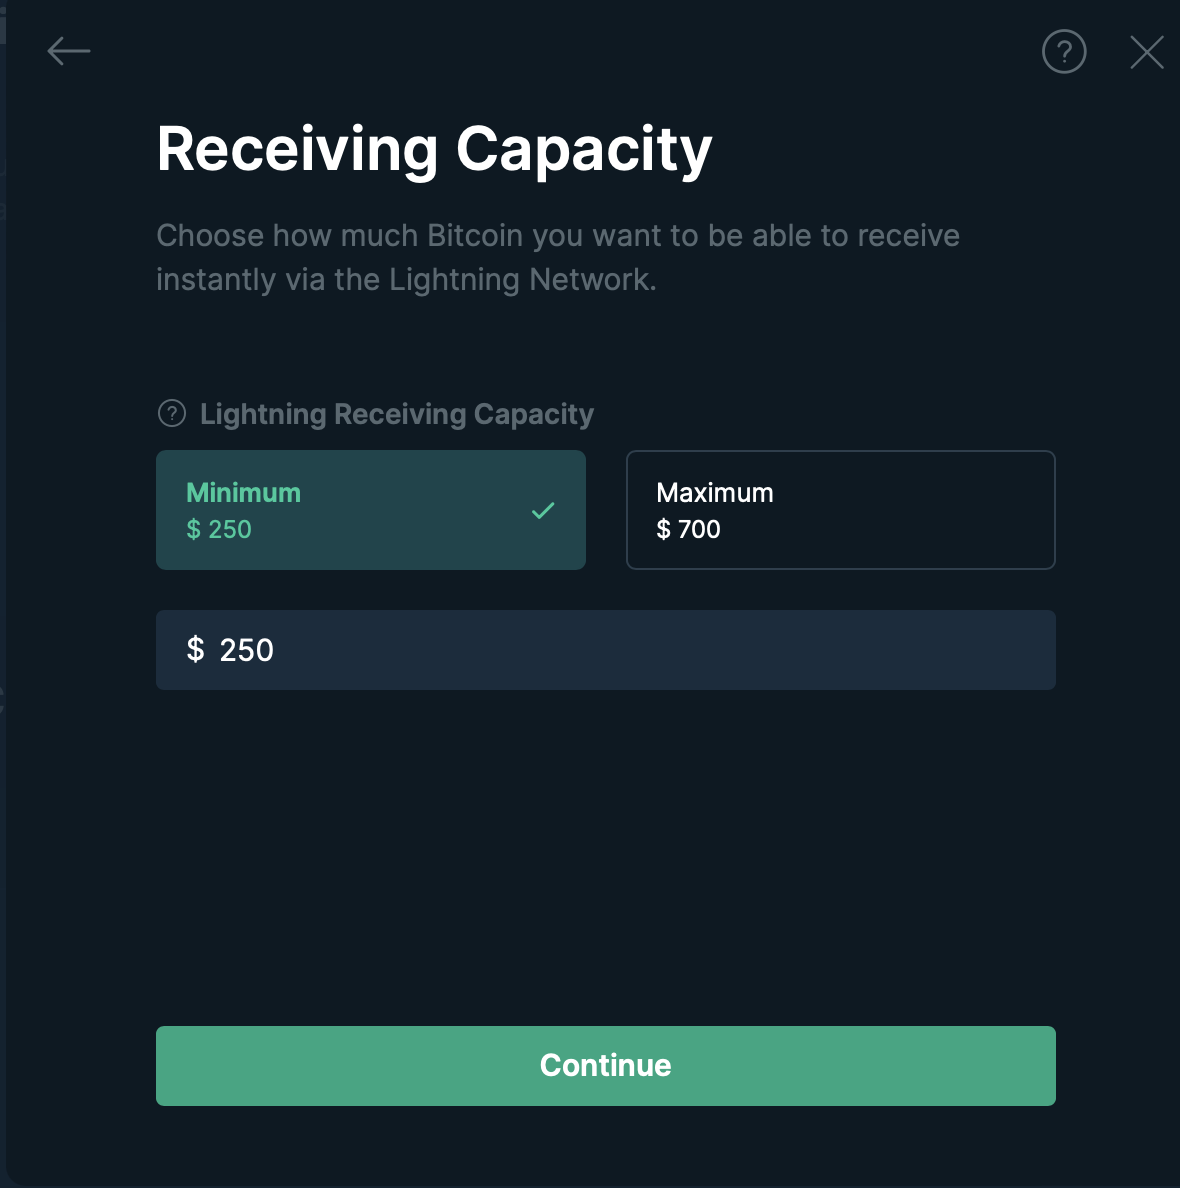Click the Lightning Network description text
1180x1188 pixels.
(x=558, y=258)
